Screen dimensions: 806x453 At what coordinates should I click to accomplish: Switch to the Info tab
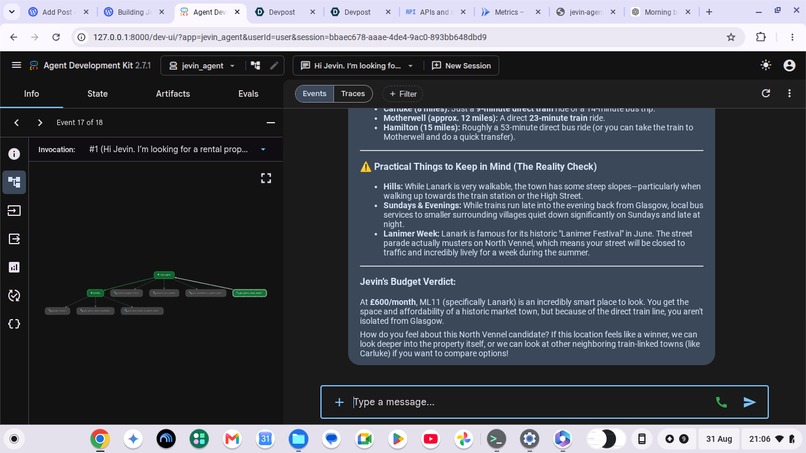(x=31, y=94)
